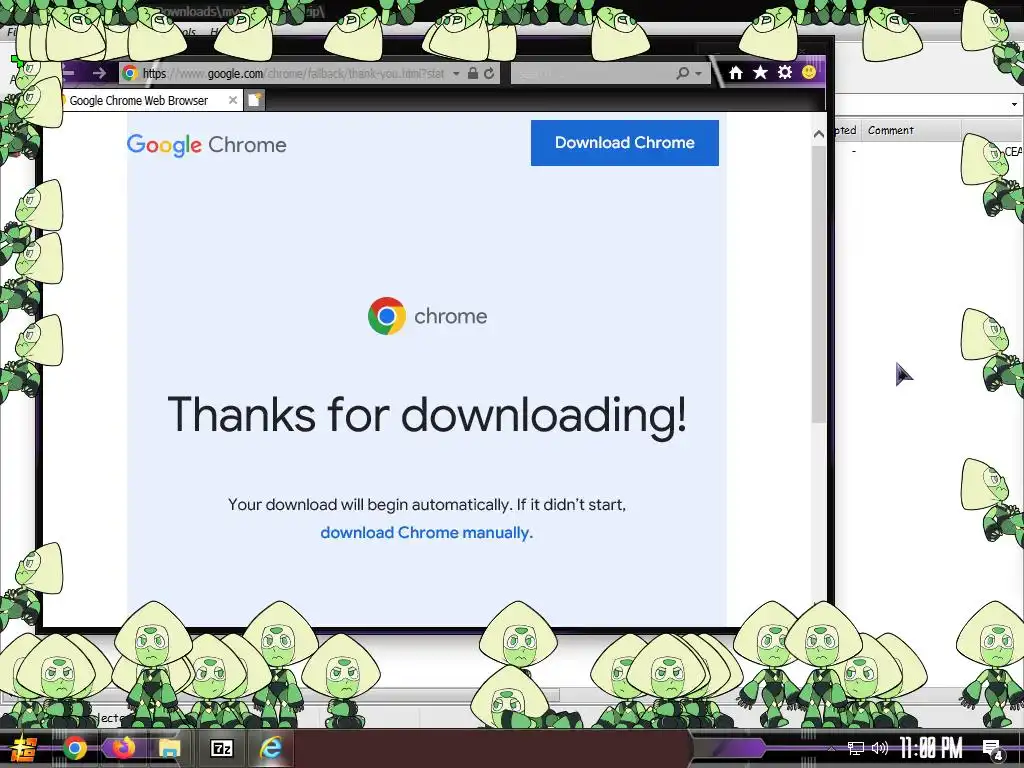Switch to Internet Explorer in the taskbar
The height and width of the screenshot is (768, 1024).
[x=271, y=748]
